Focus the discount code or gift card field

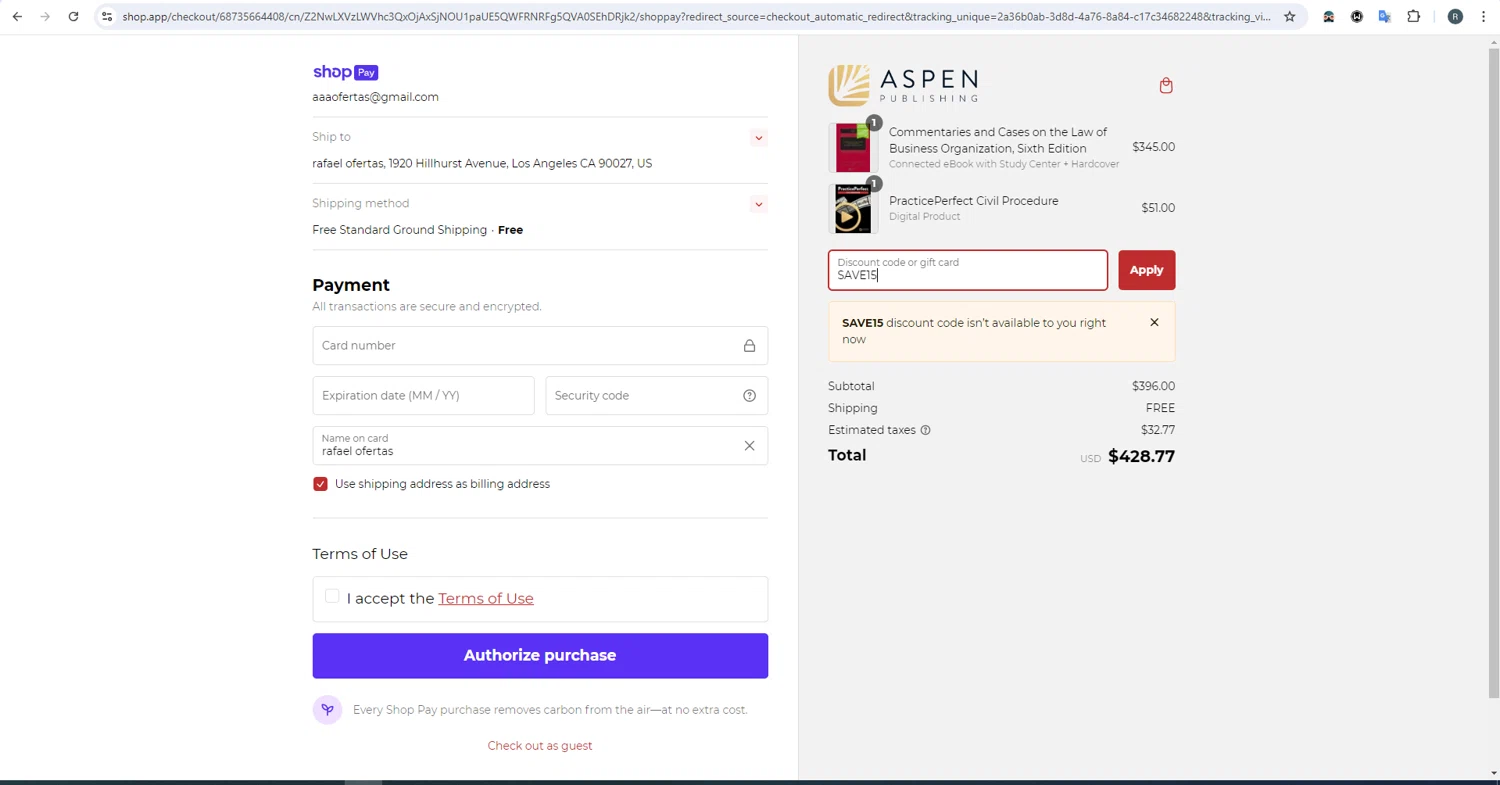(x=967, y=270)
